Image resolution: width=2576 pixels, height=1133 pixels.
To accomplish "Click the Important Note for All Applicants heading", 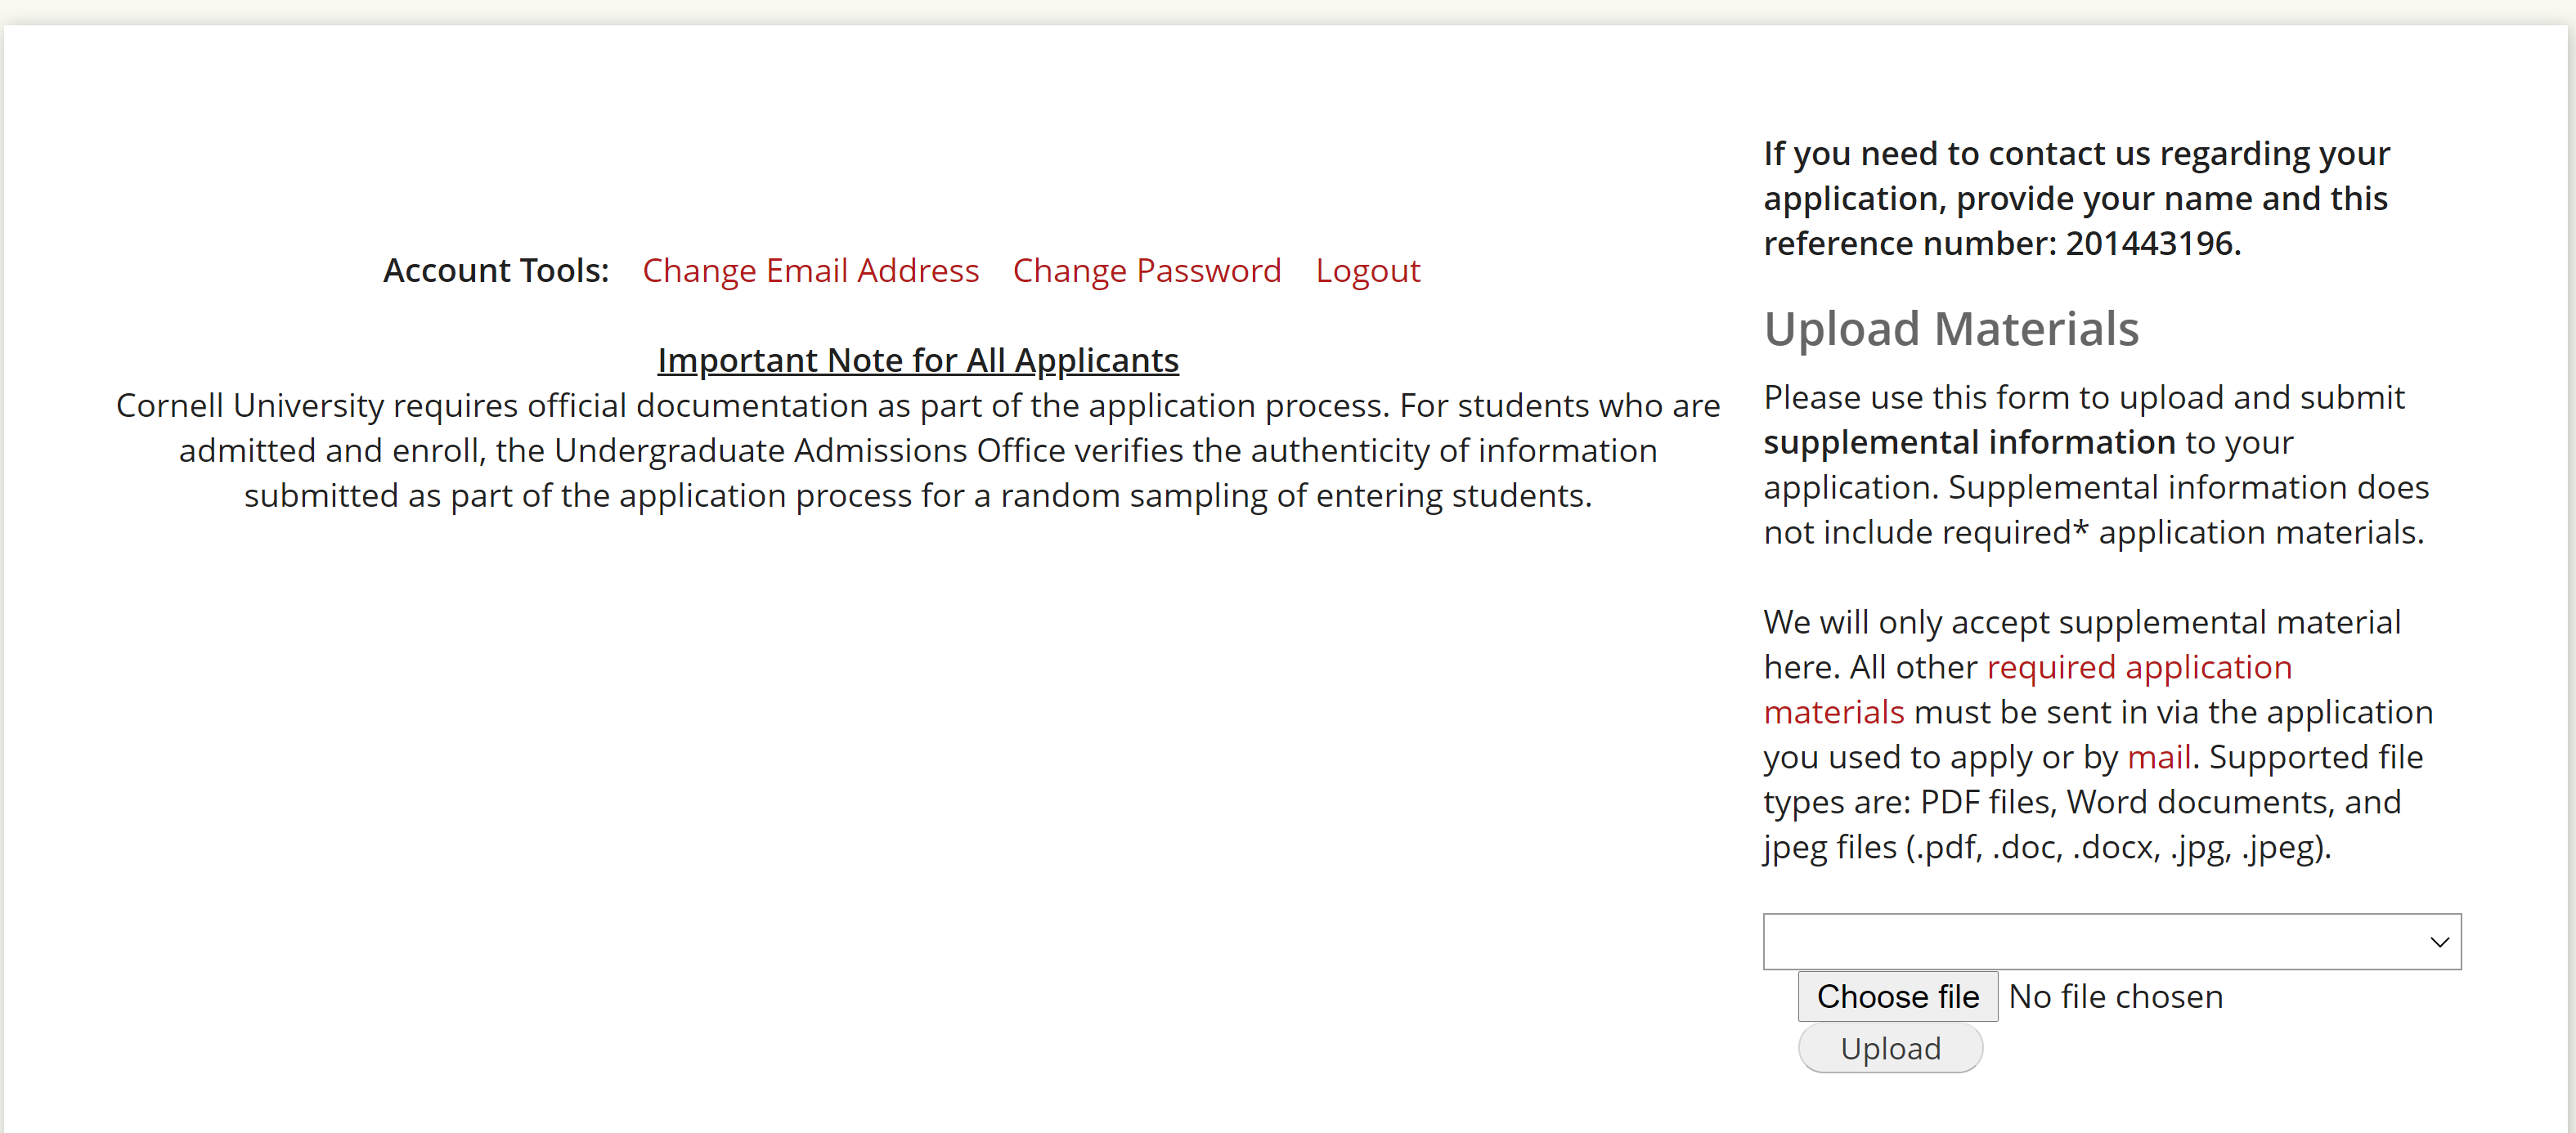I will [917, 360].
